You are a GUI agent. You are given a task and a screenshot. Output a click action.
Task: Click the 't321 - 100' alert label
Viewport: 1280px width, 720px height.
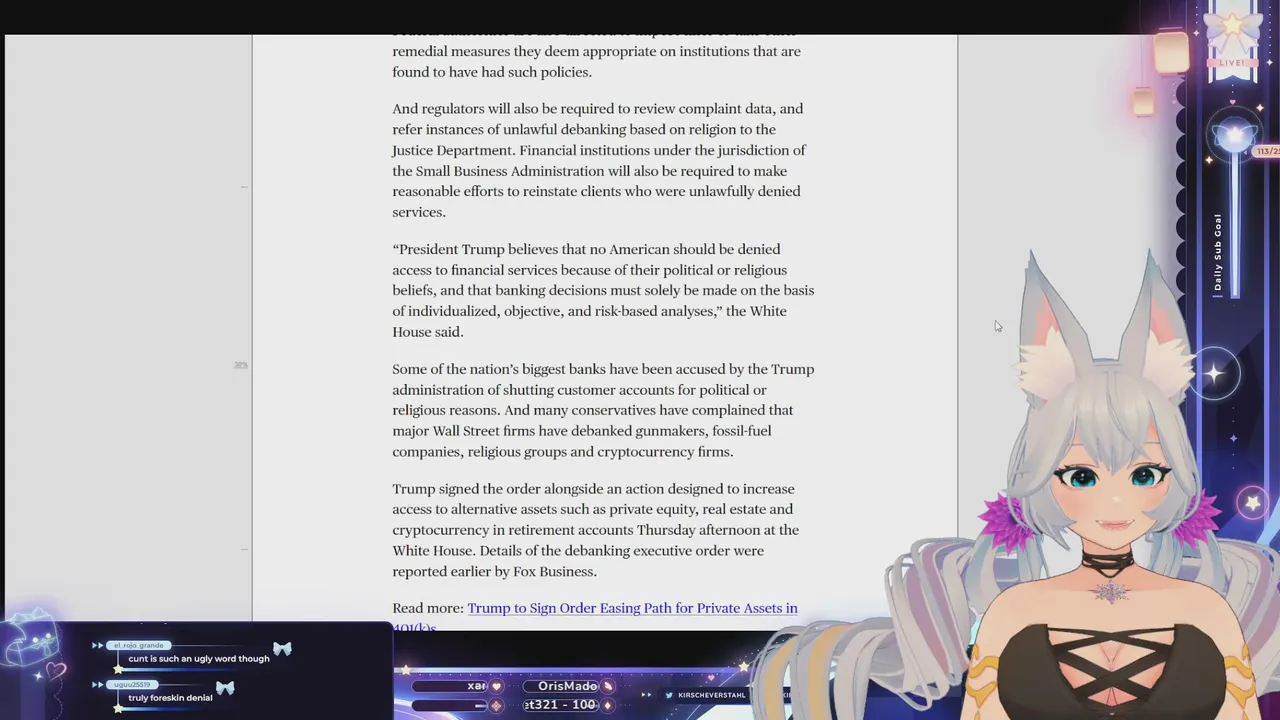click(561, 705)
